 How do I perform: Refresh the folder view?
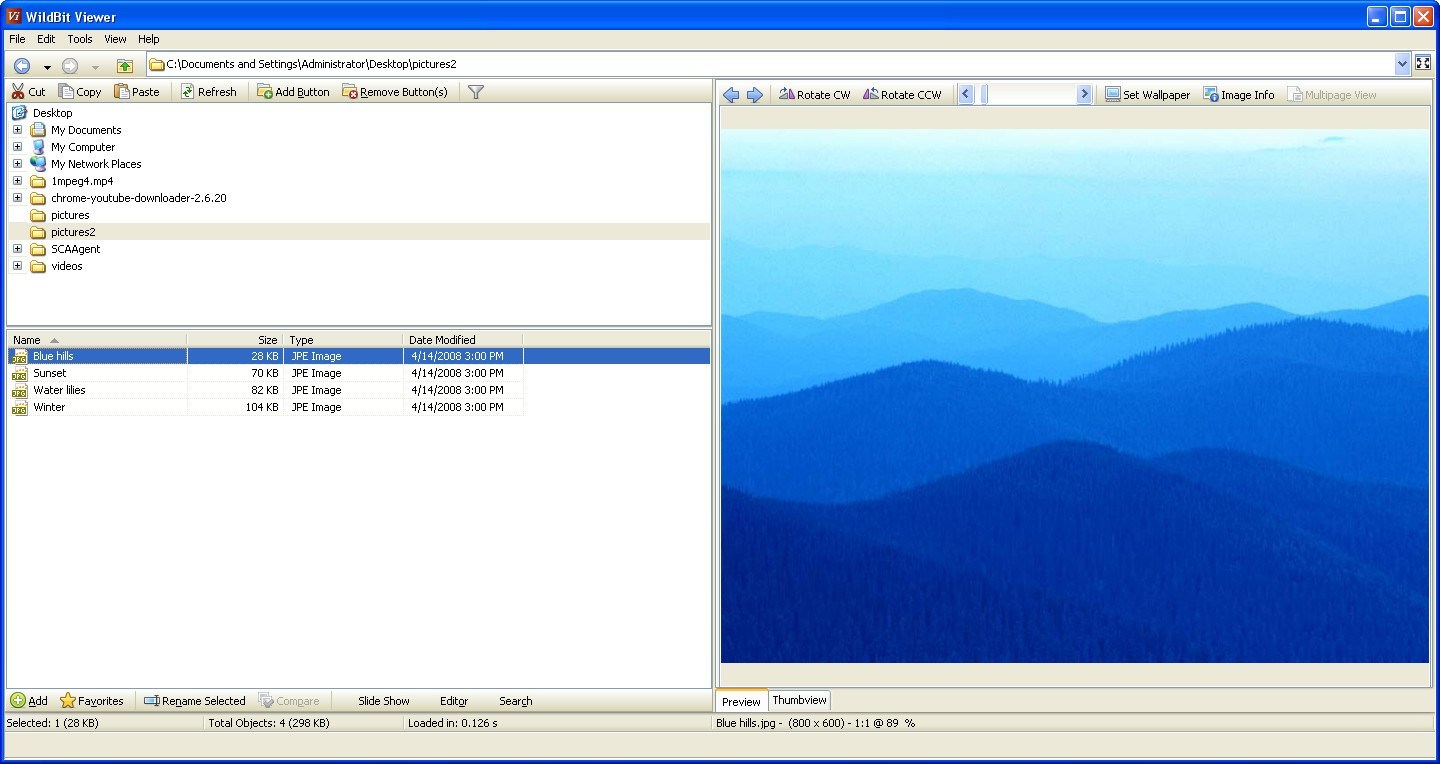click(x=208, y=91)
